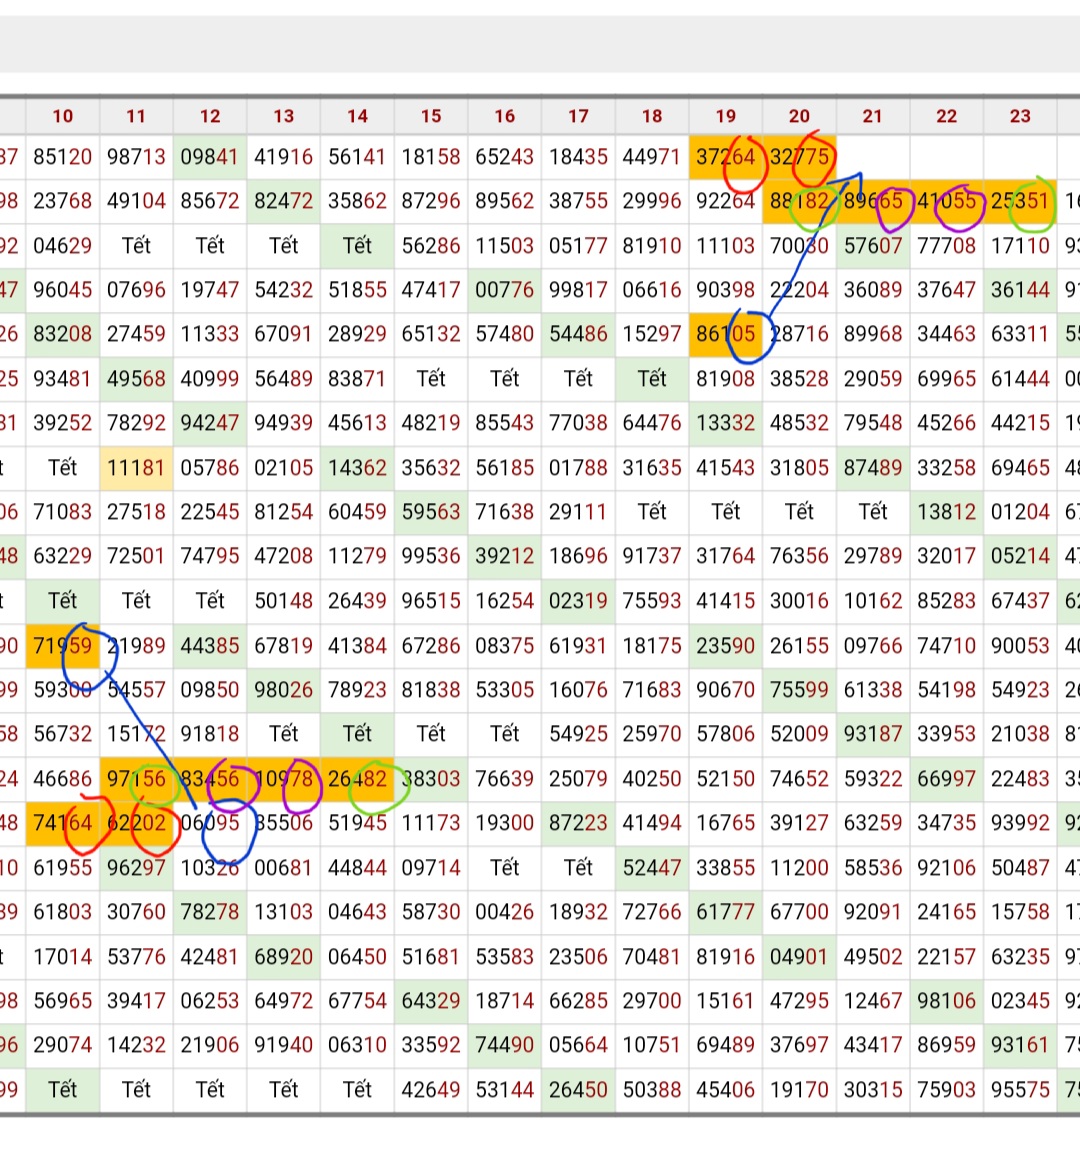
Task: Click the cell 44971
Action: tap(652, 157)
